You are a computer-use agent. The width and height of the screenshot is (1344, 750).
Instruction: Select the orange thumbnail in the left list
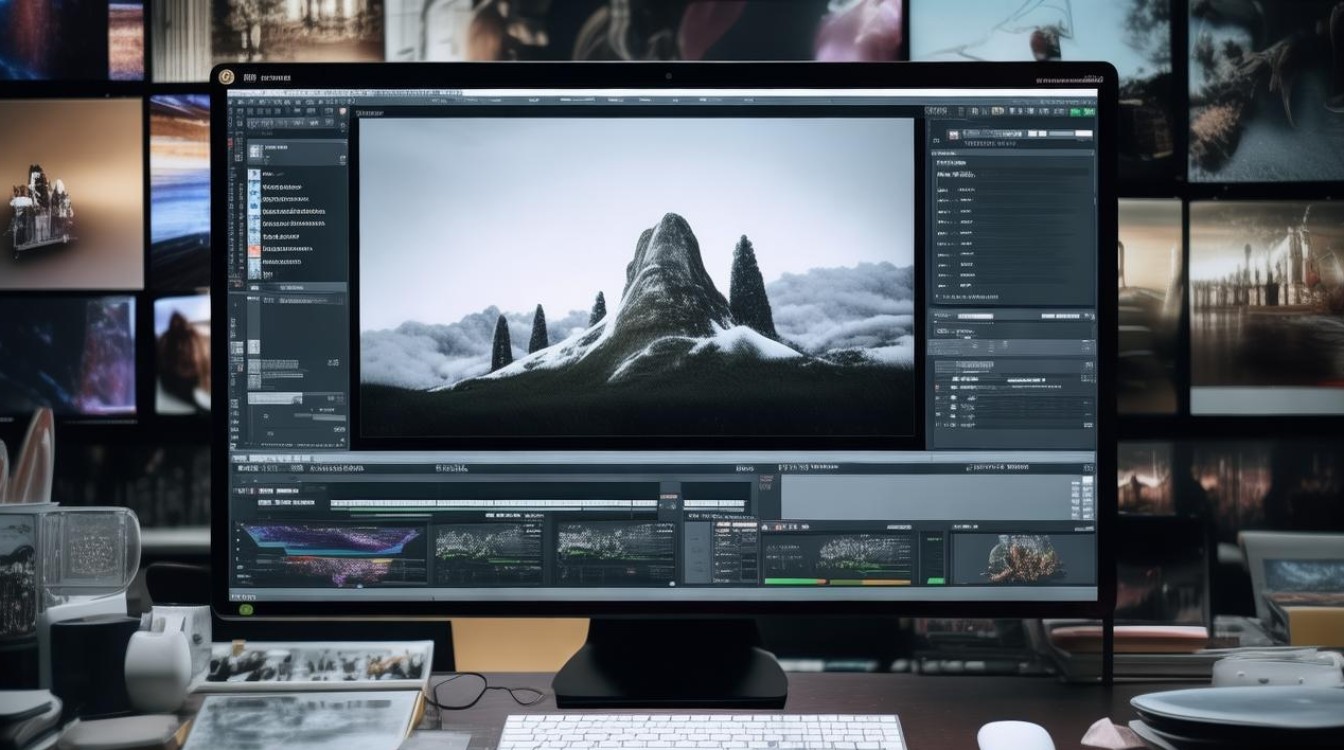pyautogui.click(x=254, y=250)
